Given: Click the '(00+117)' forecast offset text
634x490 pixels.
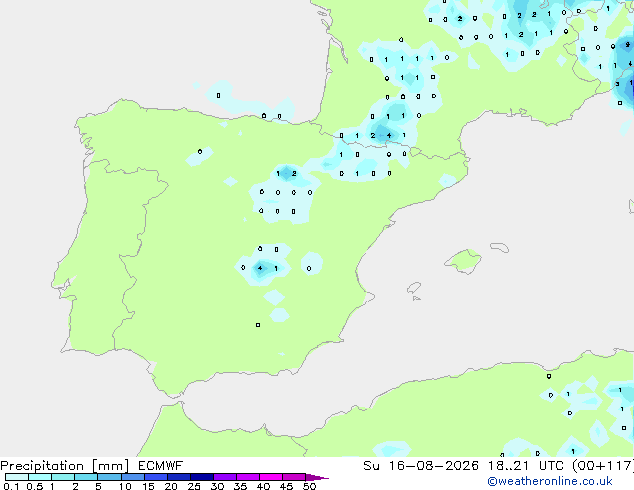Looking at the screenshot, I should click(603, 466).
